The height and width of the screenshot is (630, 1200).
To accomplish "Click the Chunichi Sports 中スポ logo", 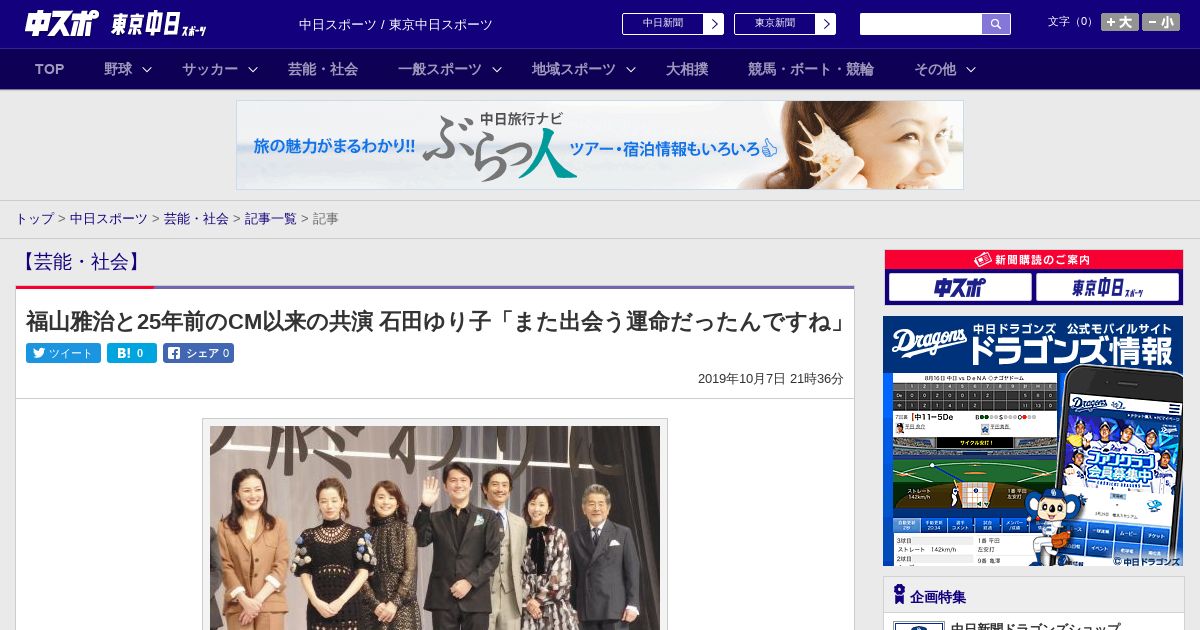I will 62,23.
